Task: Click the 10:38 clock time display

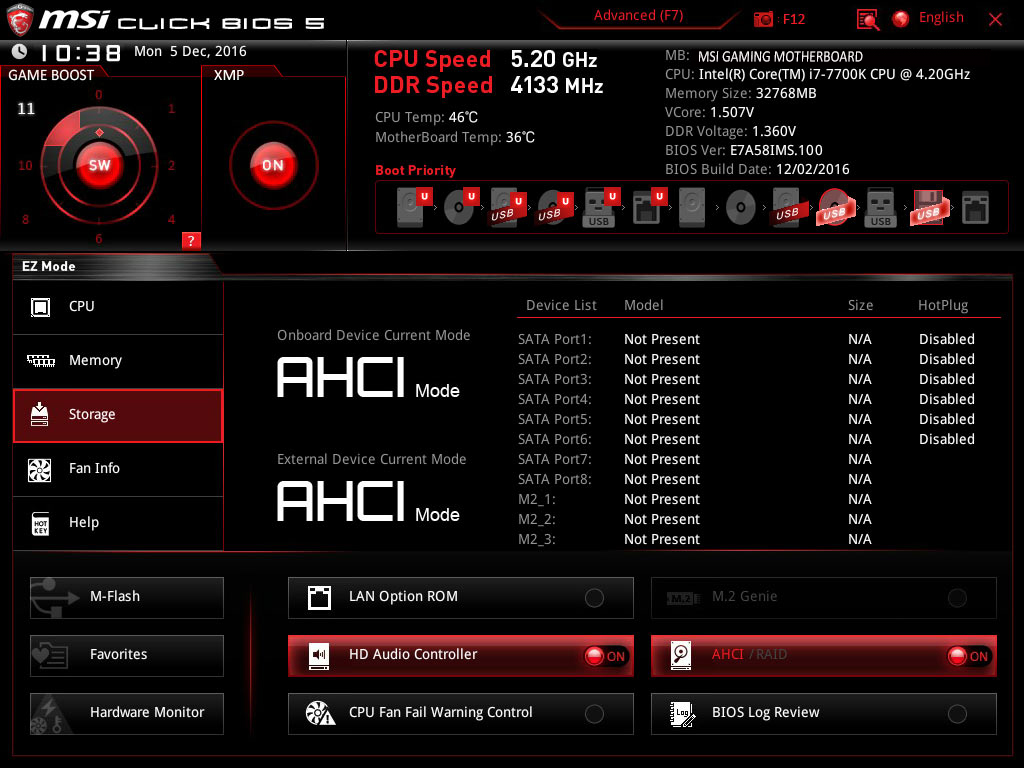Action: 80,52
